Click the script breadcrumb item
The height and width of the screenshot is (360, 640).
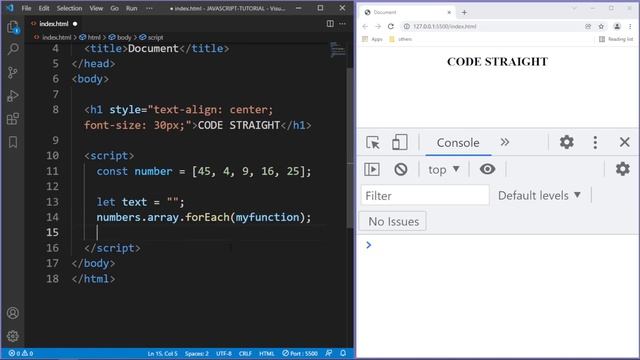151,37
